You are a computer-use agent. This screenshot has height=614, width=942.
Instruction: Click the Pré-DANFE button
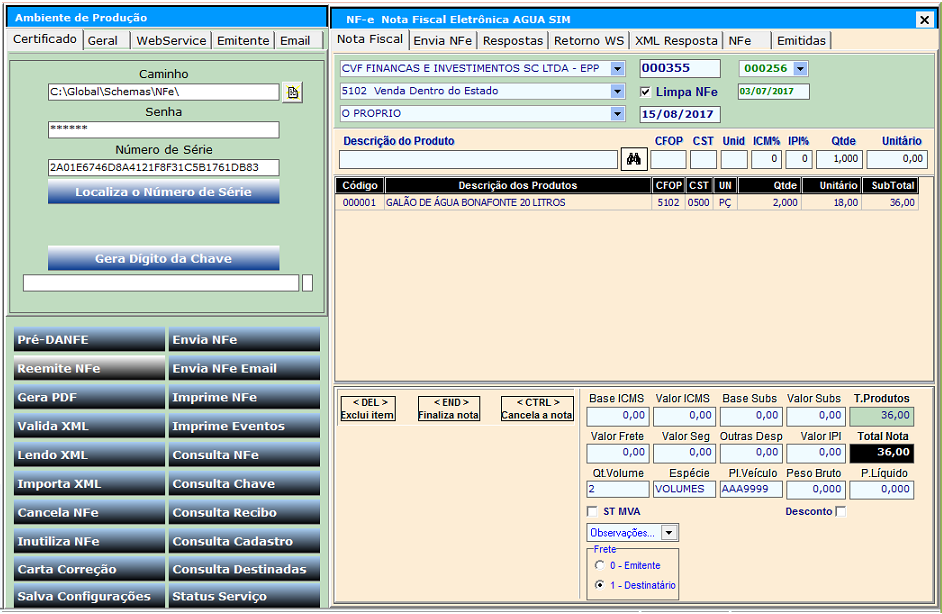[90, 339]
